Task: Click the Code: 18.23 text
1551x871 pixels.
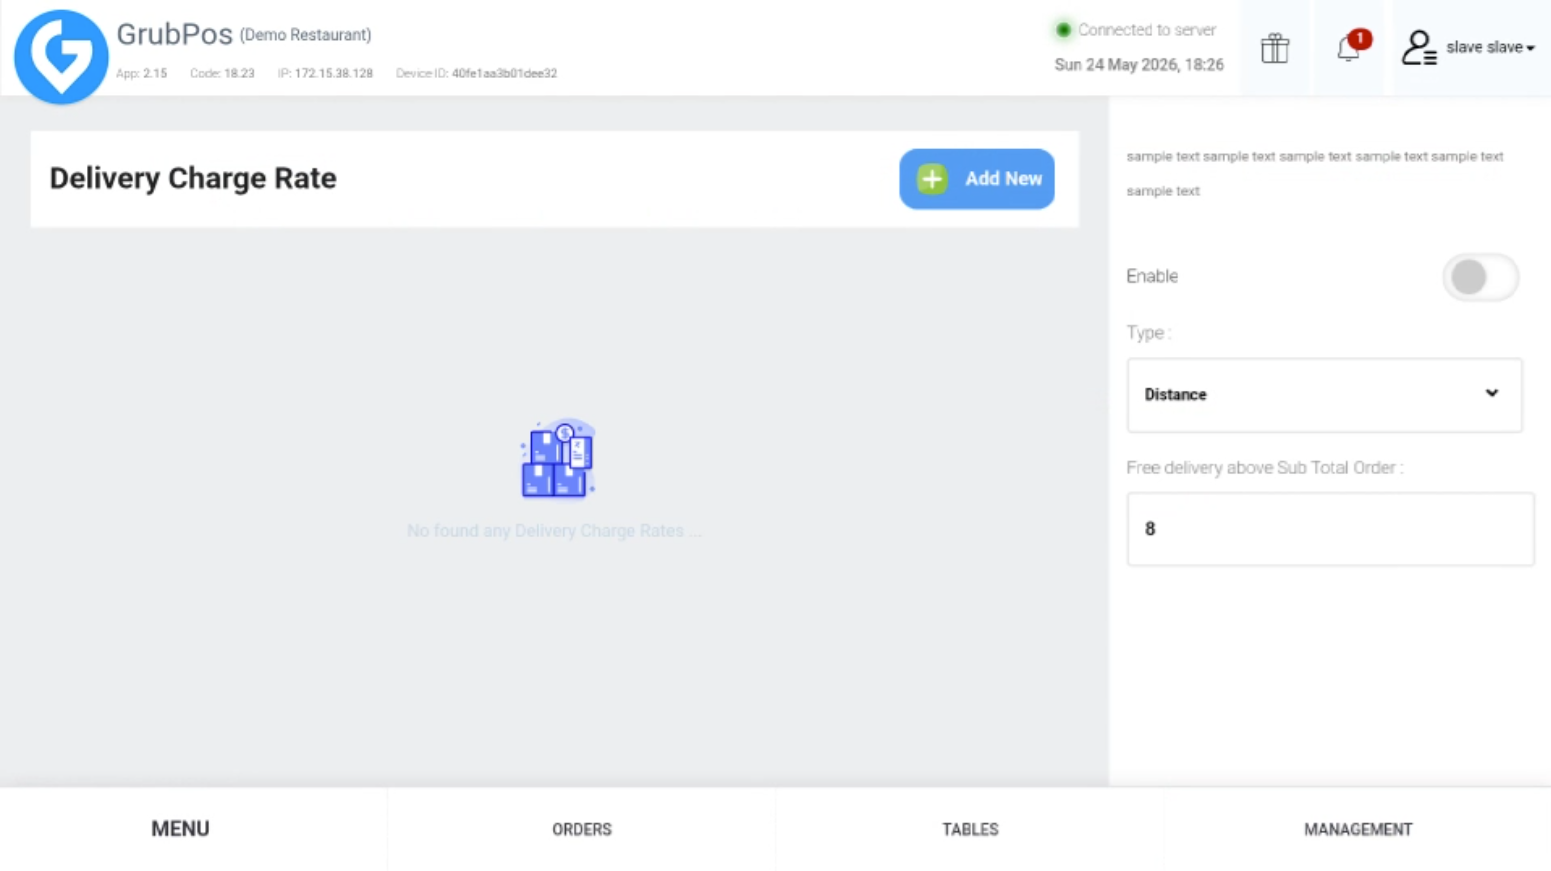Action: (222, 73)
